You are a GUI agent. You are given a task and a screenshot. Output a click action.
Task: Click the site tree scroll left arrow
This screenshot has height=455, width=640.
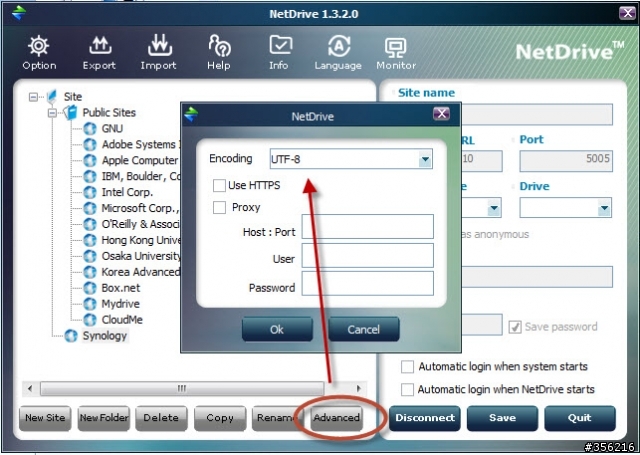(30, 388)
